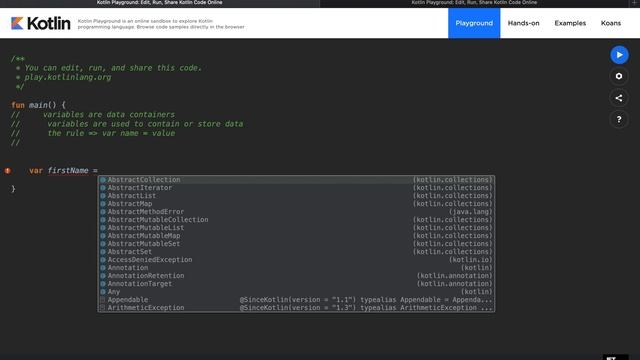Click the typealias icon beside ArithmeticException
The image size is (640, 360).
[x=103, y=308]
